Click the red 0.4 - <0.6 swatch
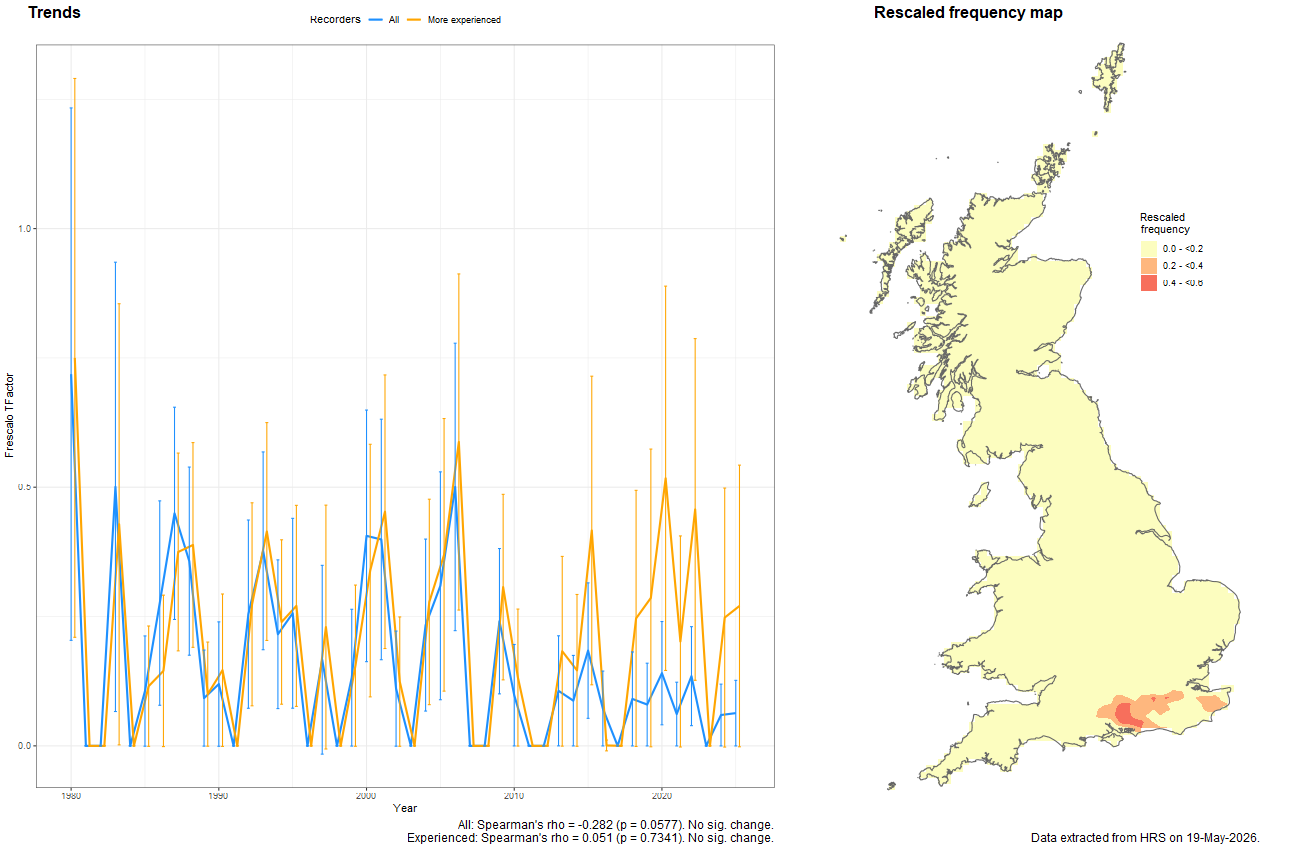The image size is (1300, 850). pos(1149,283)
